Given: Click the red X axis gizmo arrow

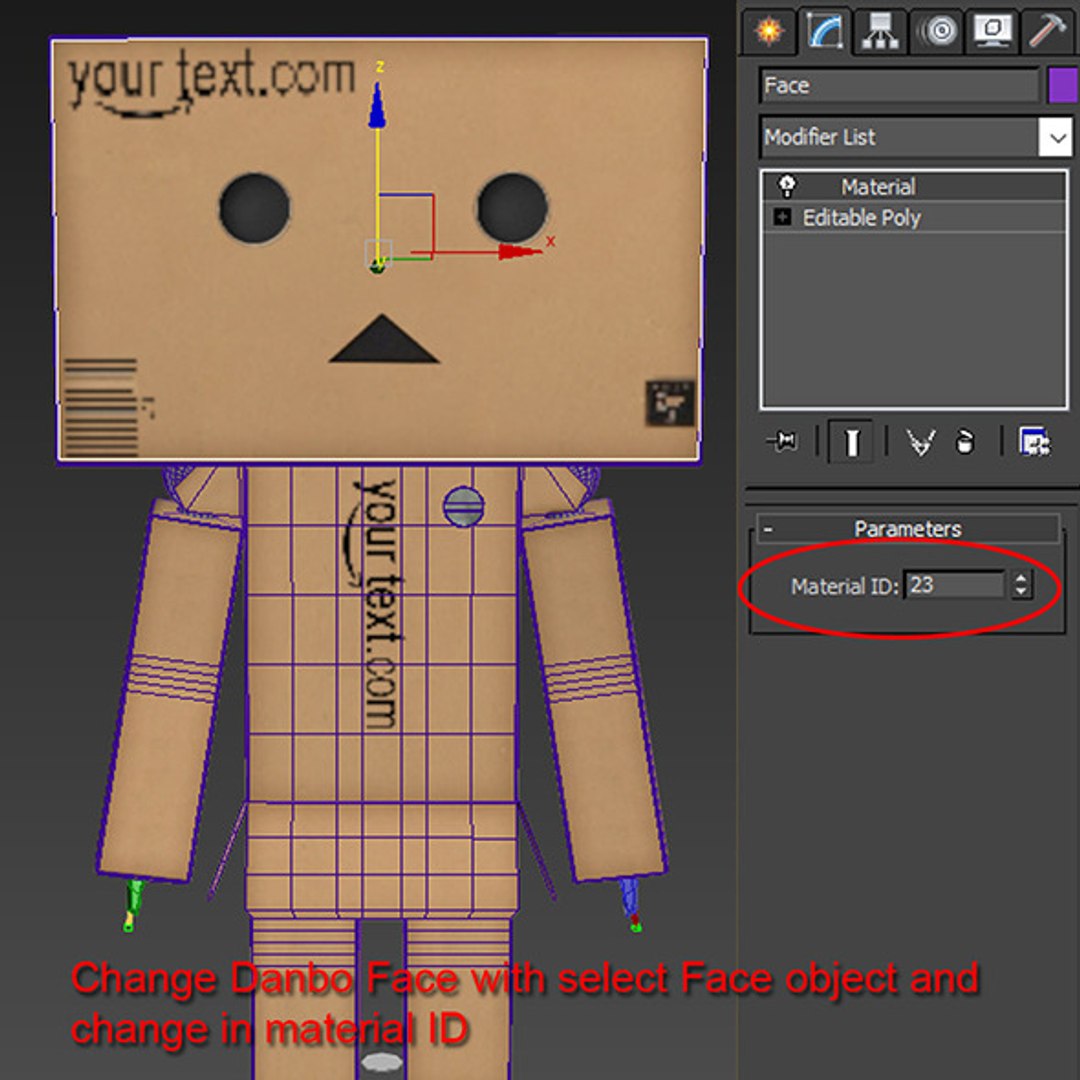Looking at the screenshot, I should (x=520, y=251).
